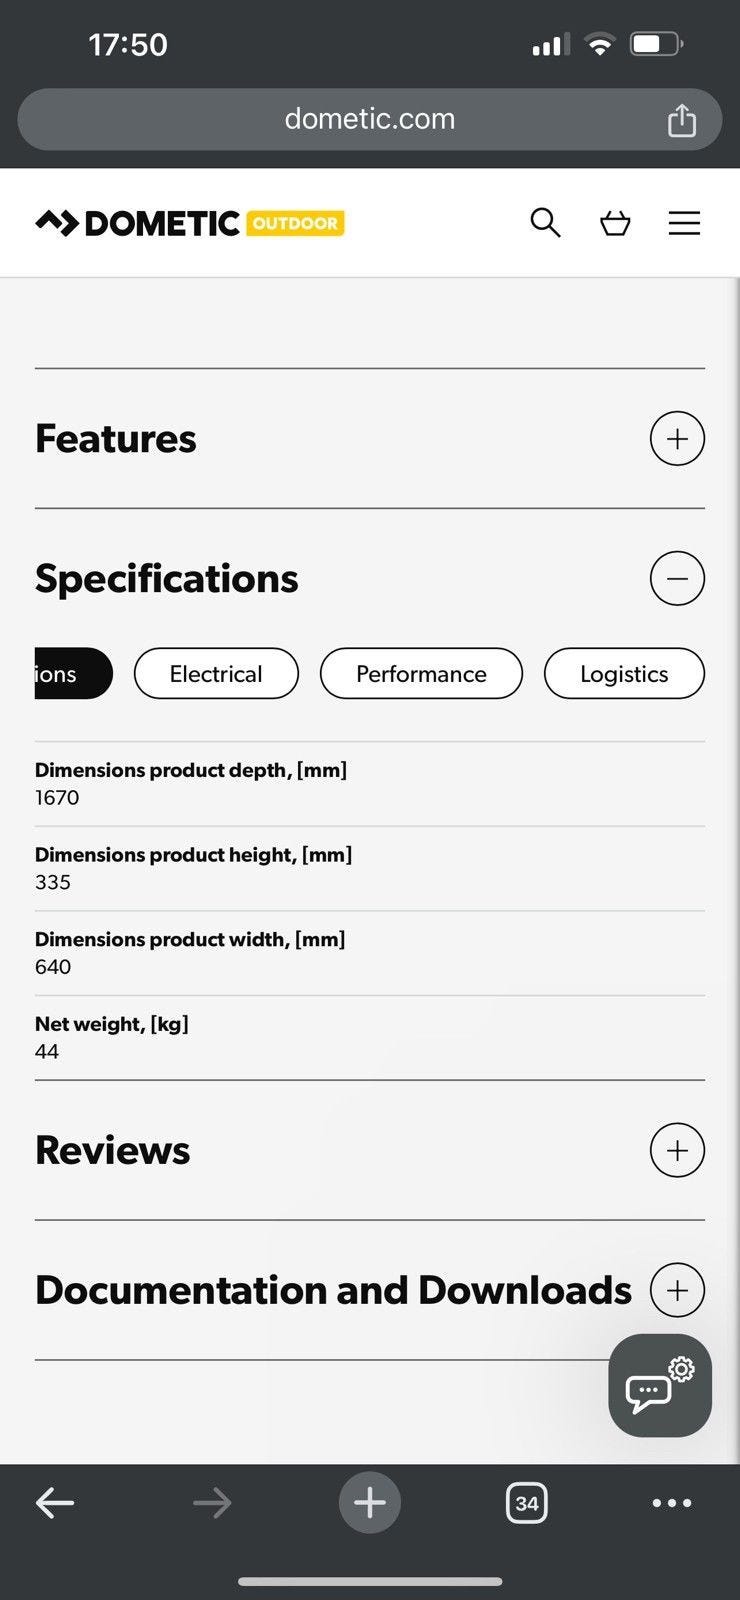740x1600 pixels.
Task: Open the chat support widget
Action: click(x=659, y=1386)
